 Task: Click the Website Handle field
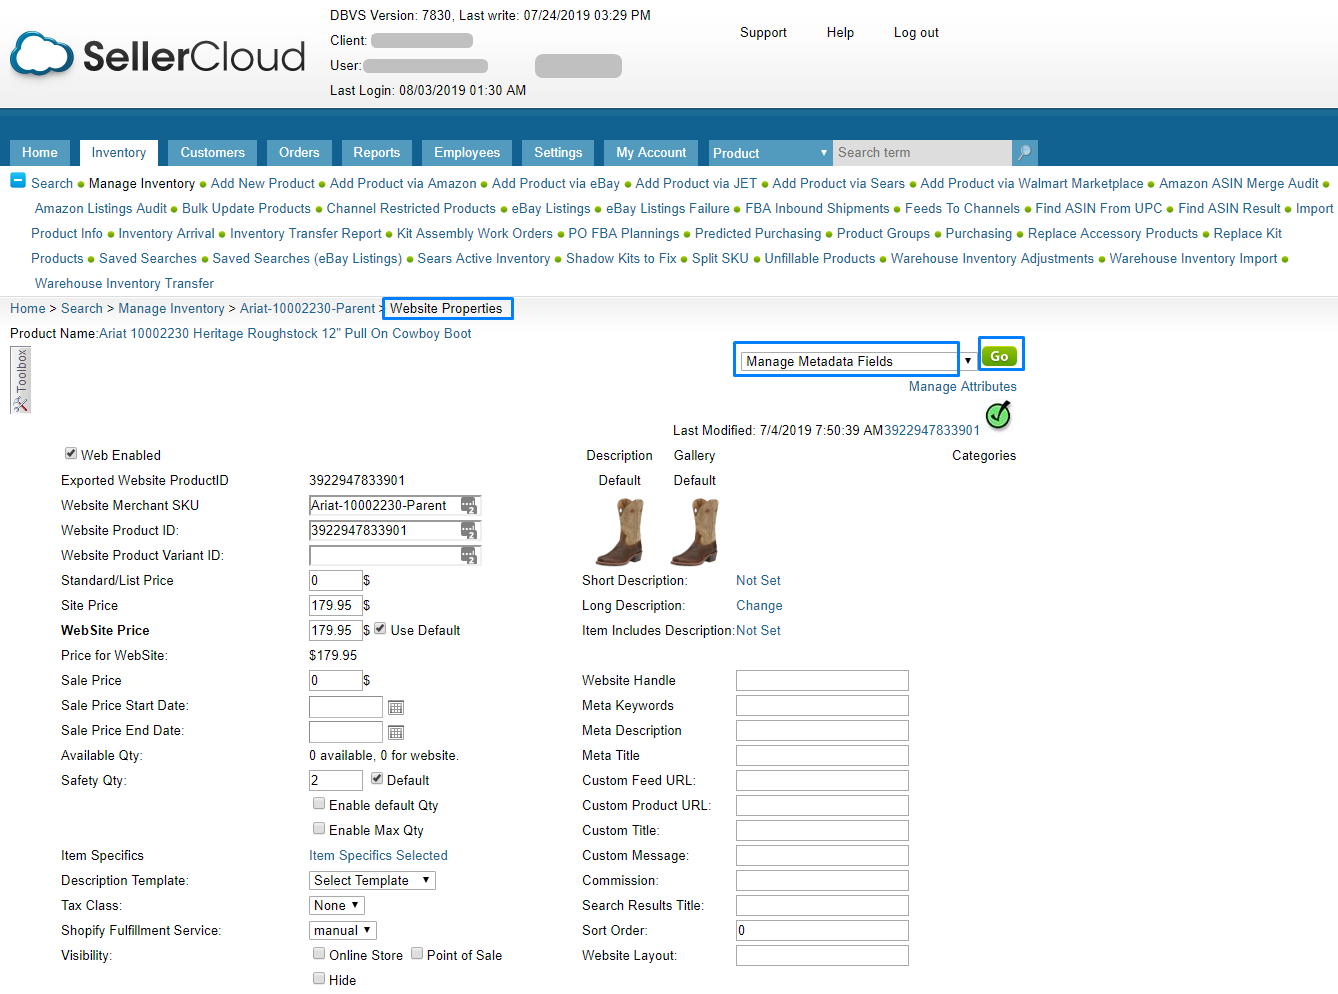(822, 681)
